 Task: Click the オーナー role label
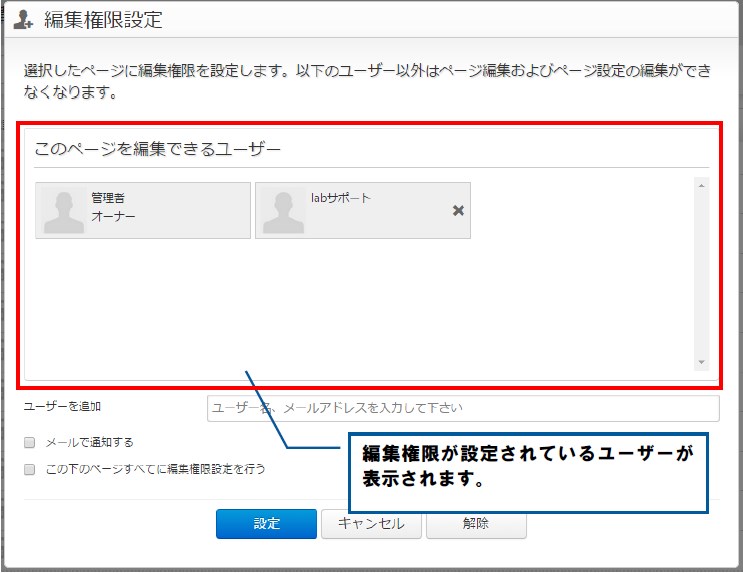[x=113, y=216]
